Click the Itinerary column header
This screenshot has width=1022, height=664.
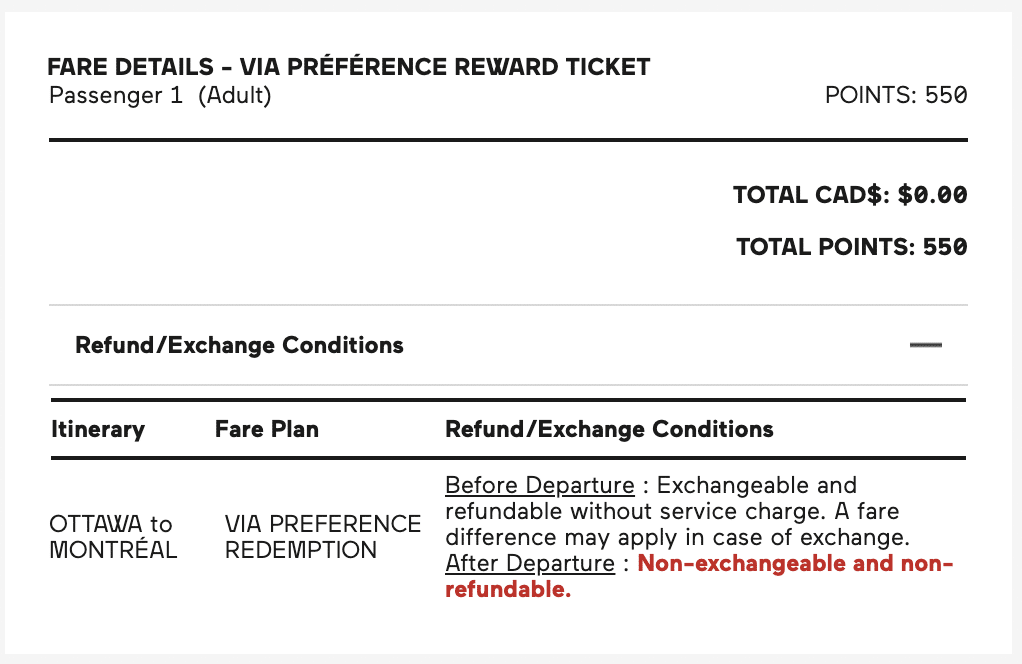(x=98, y=429)
